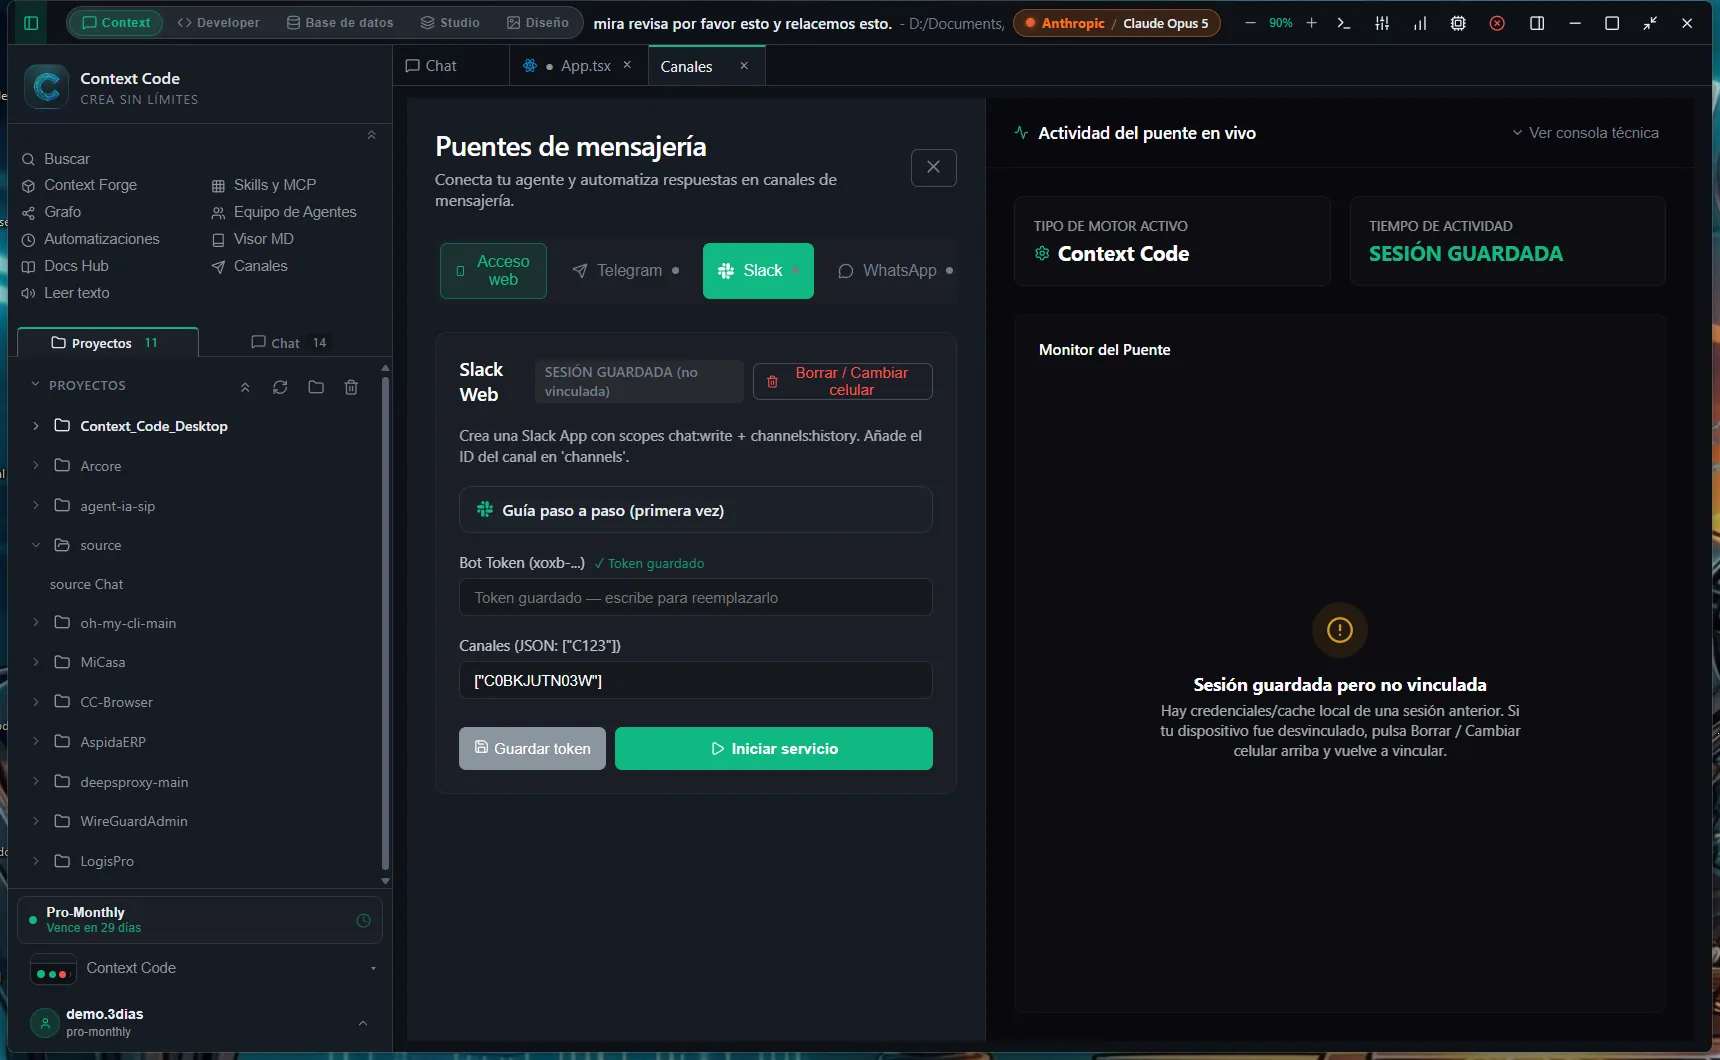Image resolution: width=1720 pixels, height=1060 pixels.
Task: Select the WhatsApp bridge
Action: point(895,270)
